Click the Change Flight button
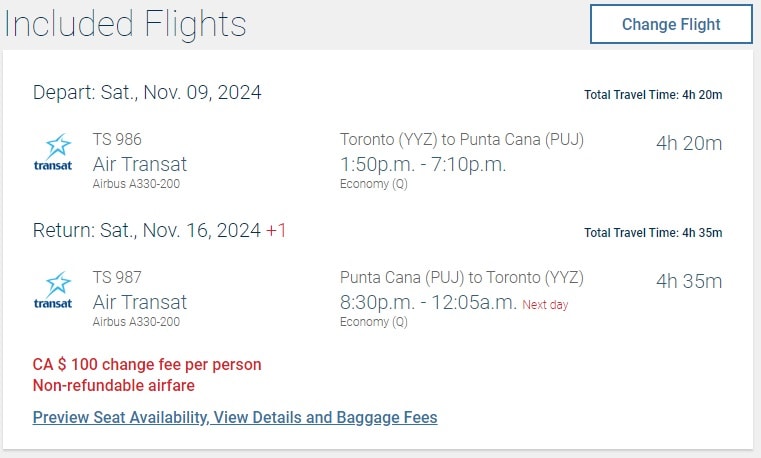 click(671, 25)
